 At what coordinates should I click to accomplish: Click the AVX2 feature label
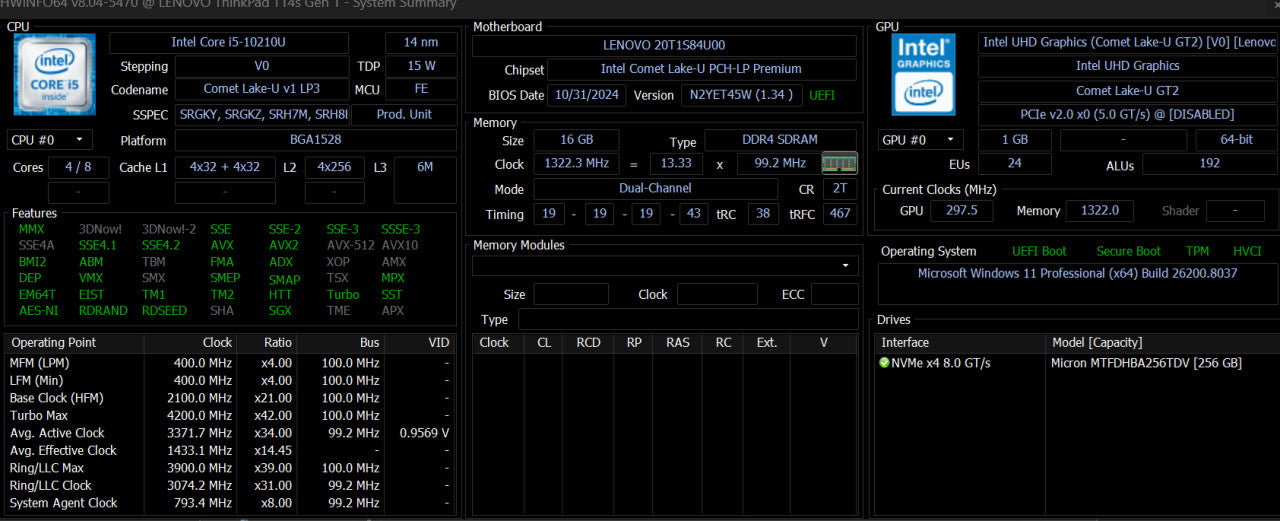[x=284, y=246]
